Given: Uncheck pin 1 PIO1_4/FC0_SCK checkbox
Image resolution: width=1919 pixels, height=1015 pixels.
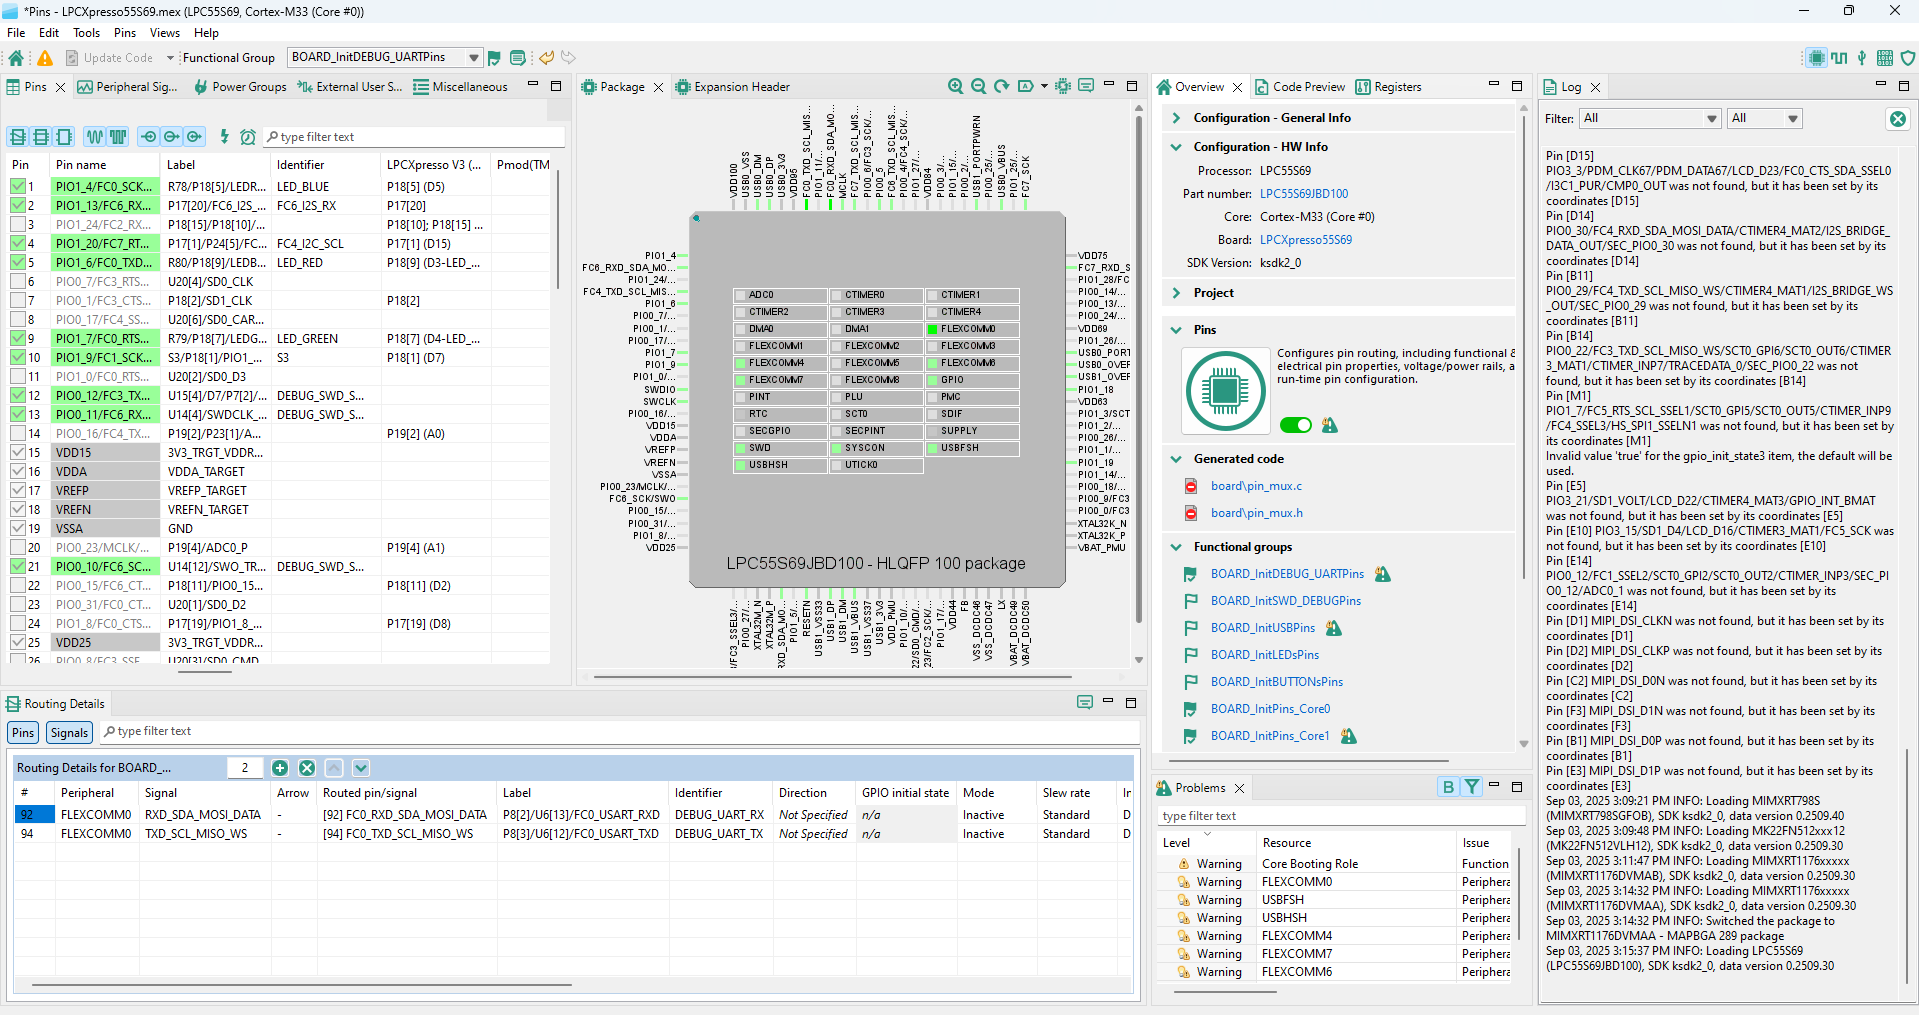Looking at the screenshot, I should [x=18, y=187].
